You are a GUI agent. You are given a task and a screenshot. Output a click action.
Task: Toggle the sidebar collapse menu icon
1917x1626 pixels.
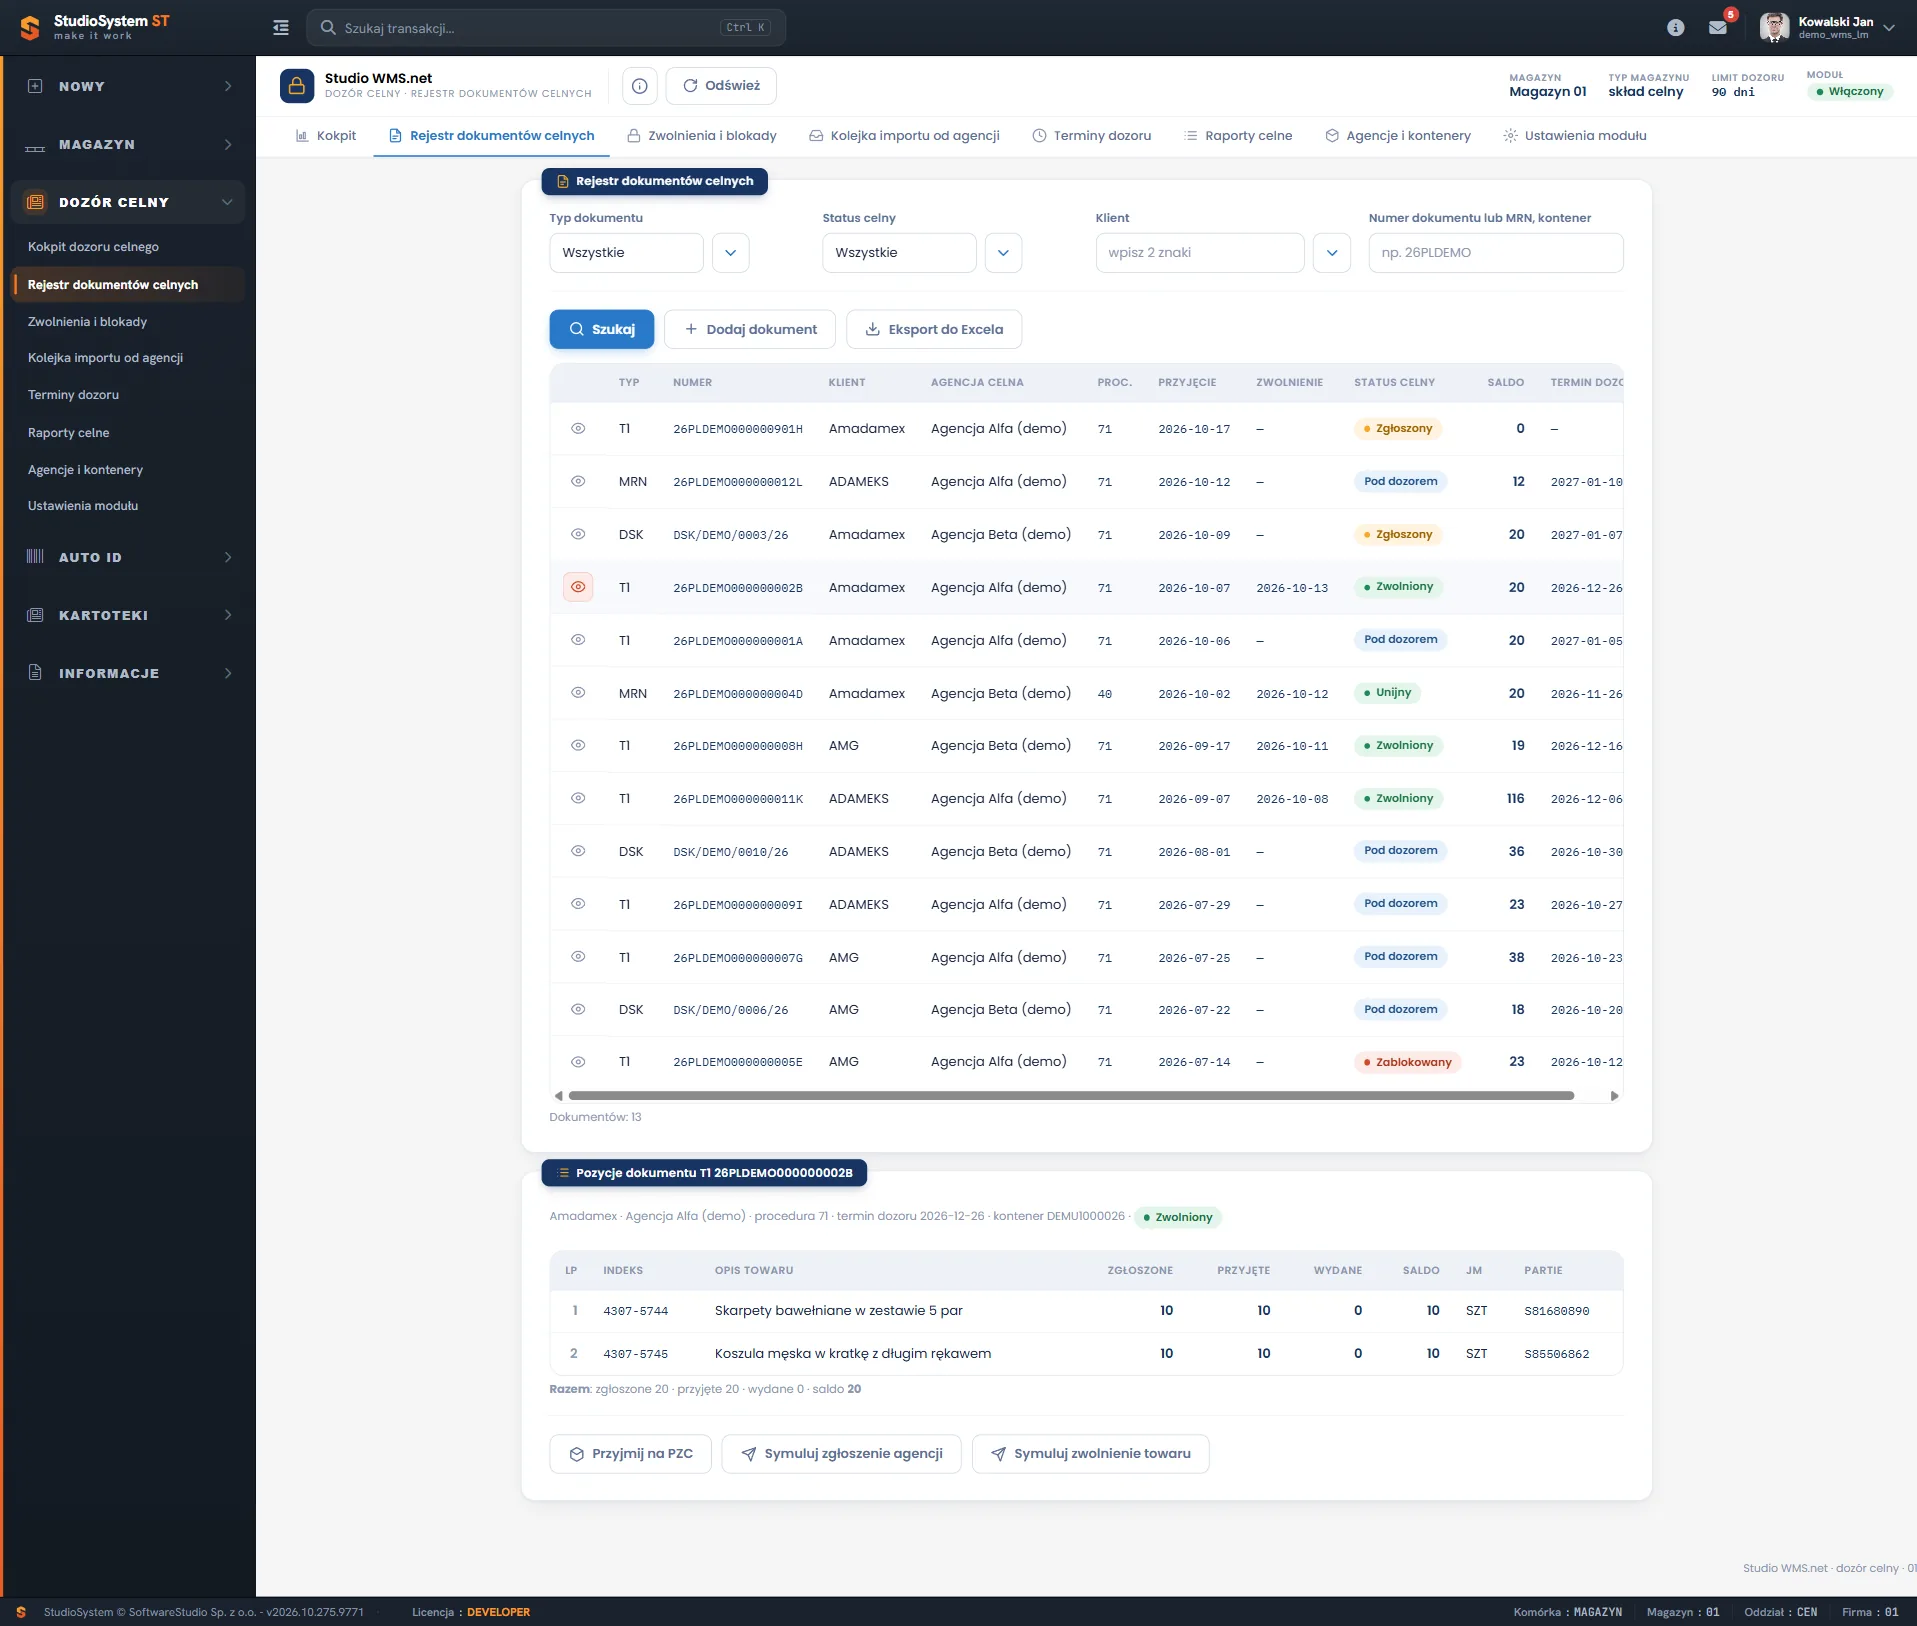tap(281, 28)
